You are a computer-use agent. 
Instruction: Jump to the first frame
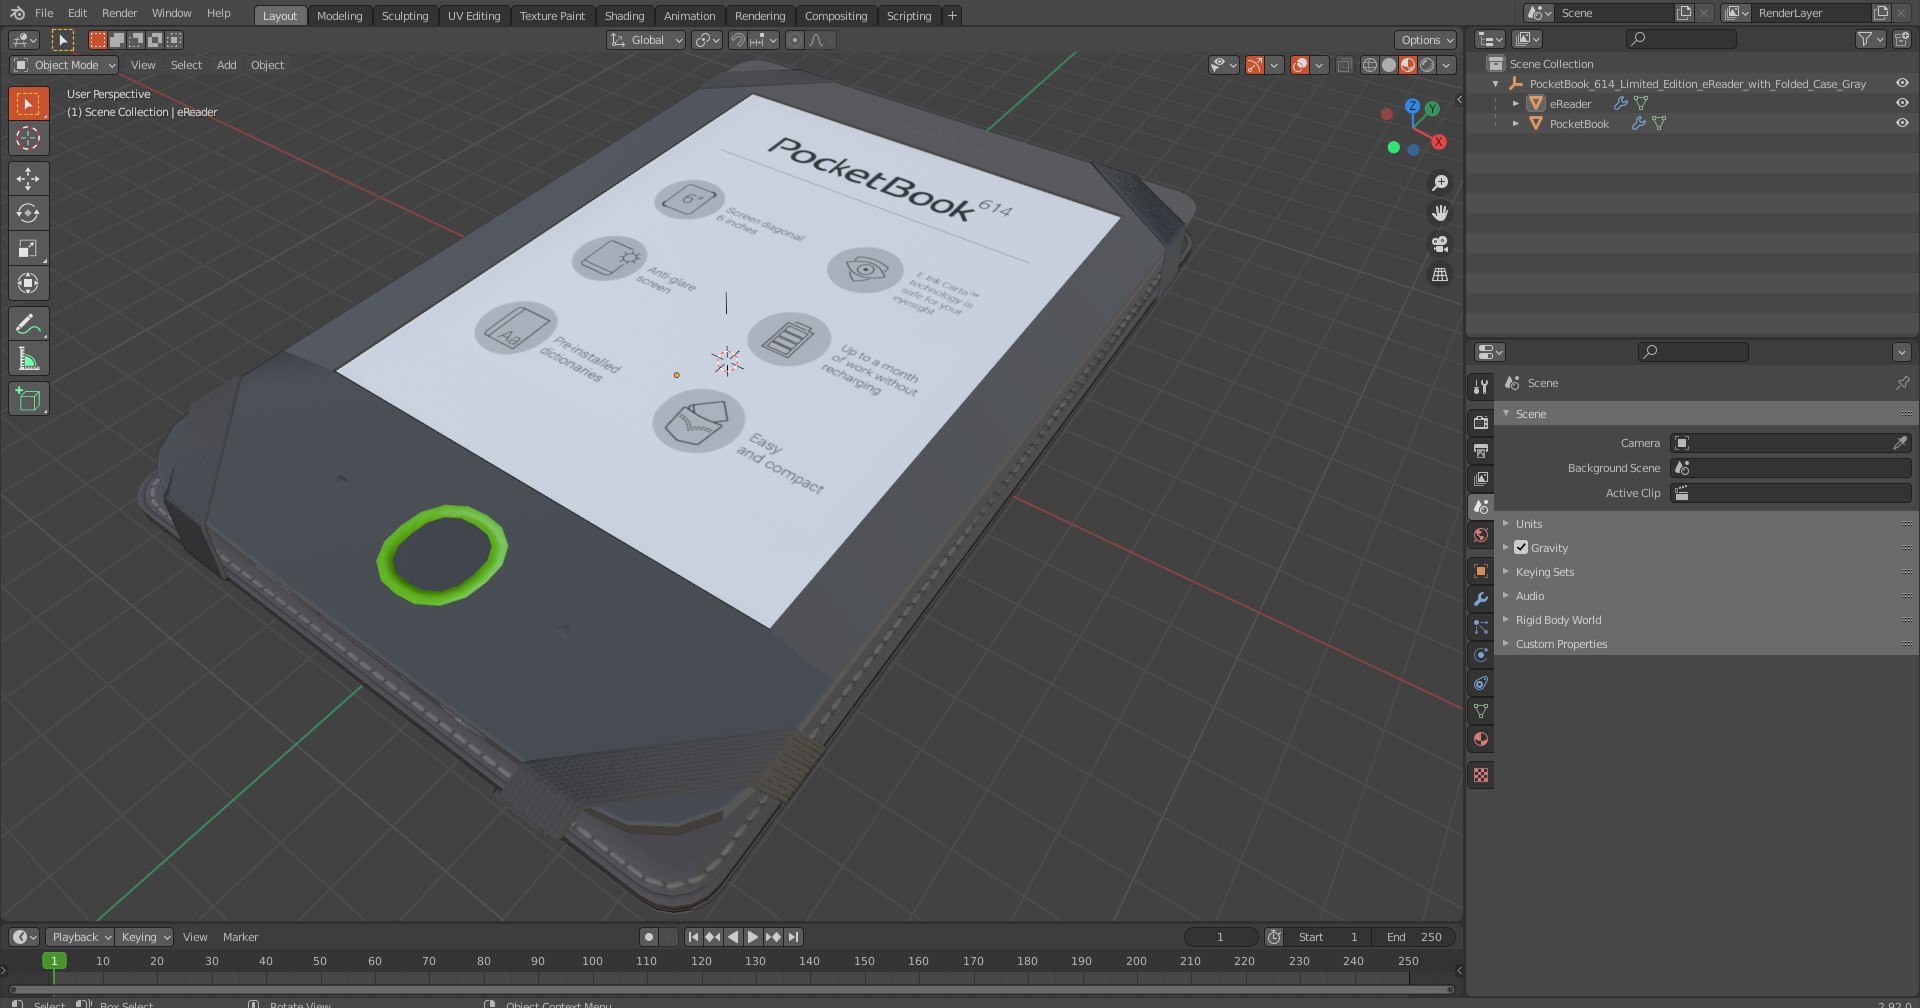click(x=693, y=937)
